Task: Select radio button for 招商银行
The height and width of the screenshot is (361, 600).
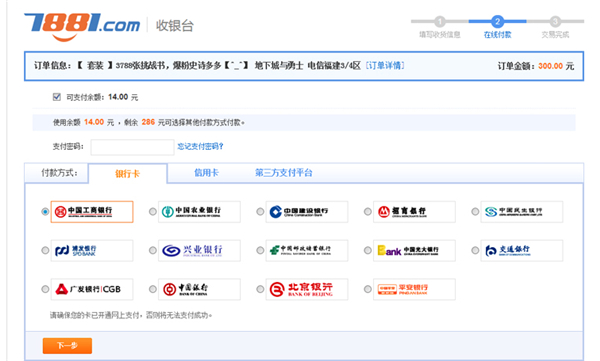Action: point(368,211)
